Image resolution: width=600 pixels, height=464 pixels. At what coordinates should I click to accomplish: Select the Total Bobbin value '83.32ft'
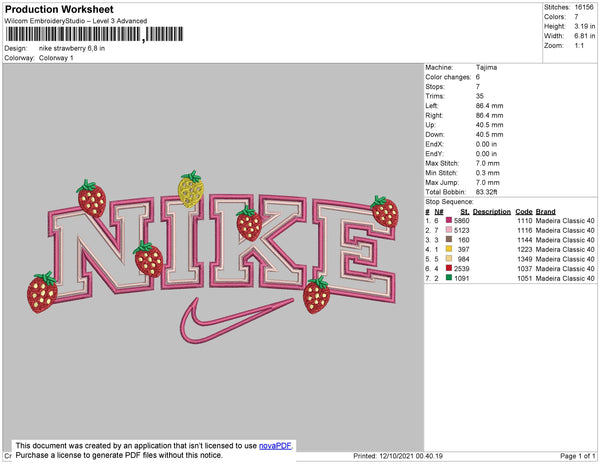[486, 192]
